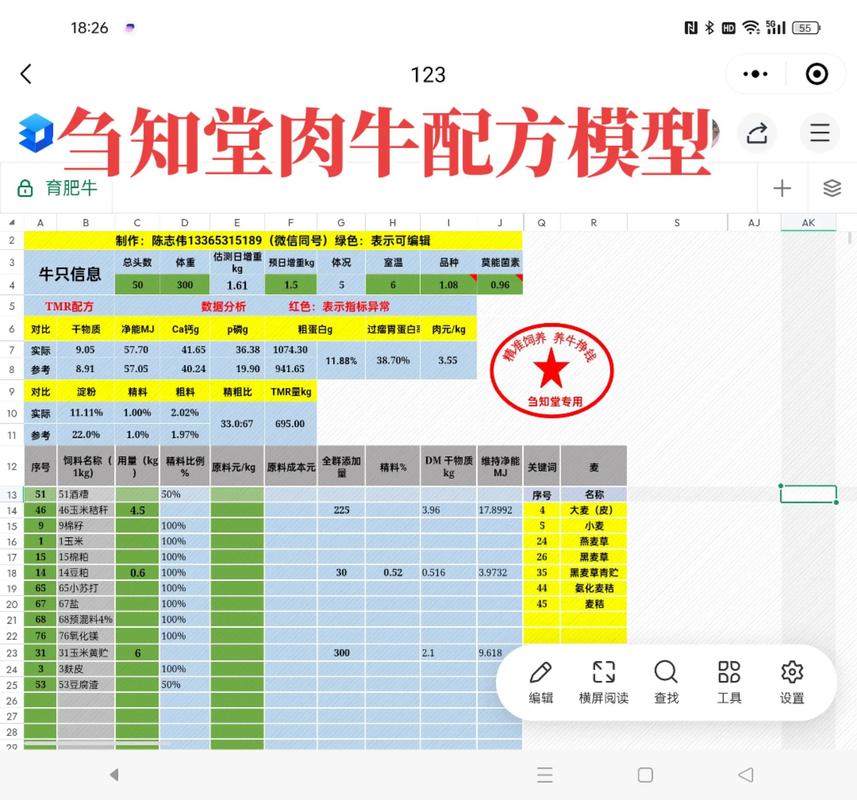
Task: Select the 14豆粕 feed name cell
Action: pos(86,572)
